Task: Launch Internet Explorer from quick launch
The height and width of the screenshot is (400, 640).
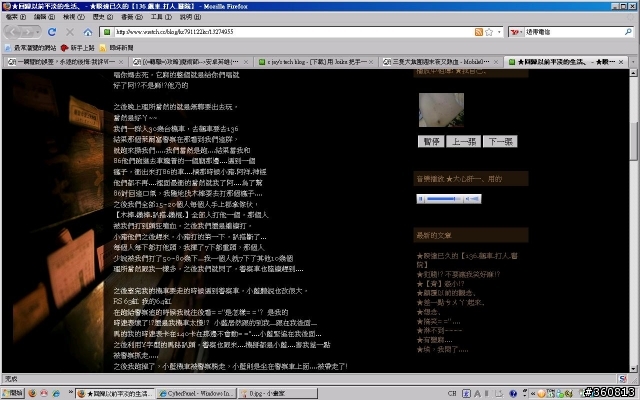Action: click(56, 393)
